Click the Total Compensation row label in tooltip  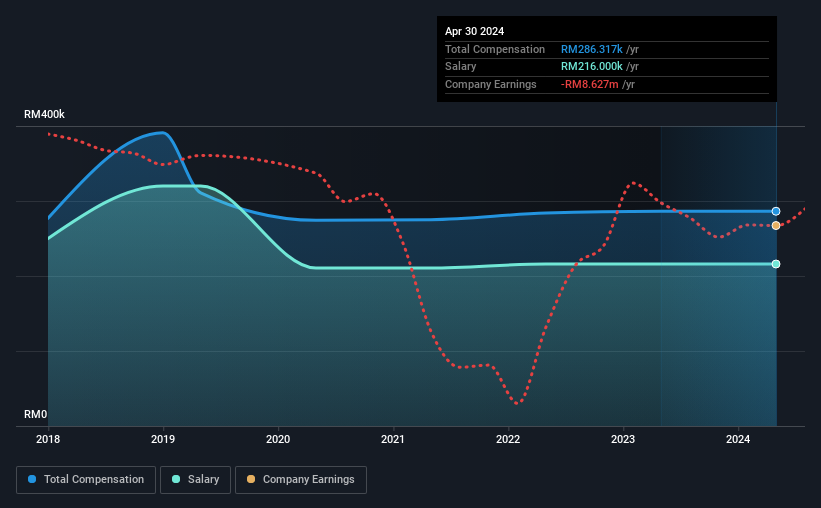495,49
